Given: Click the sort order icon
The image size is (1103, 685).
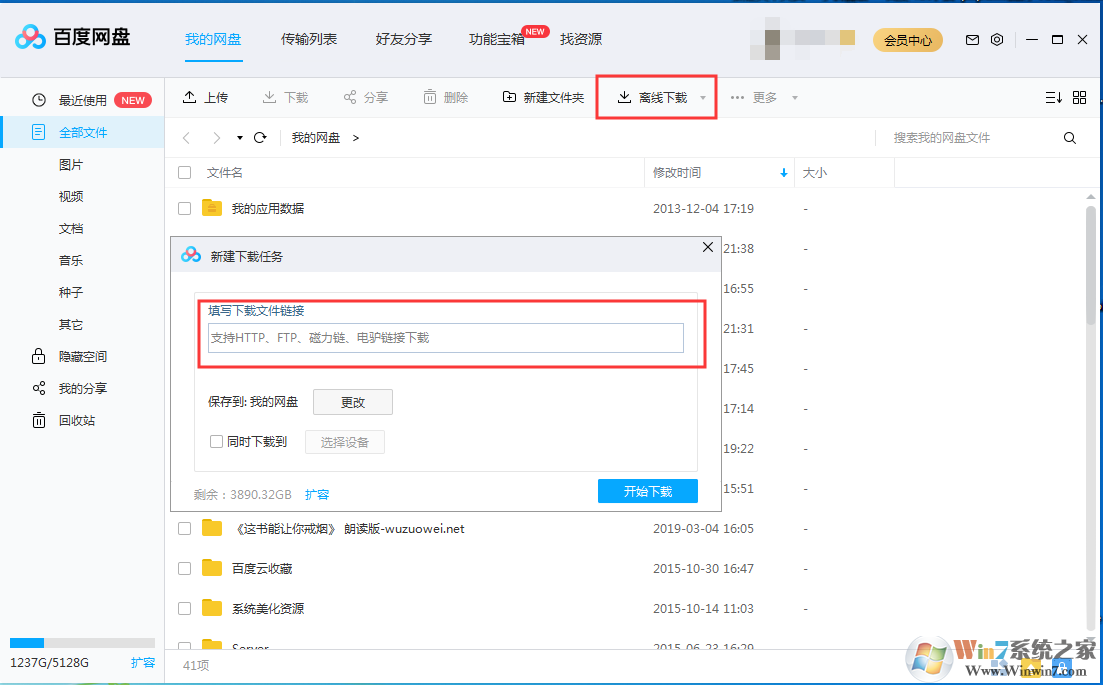Looking at the screenshot, I should (x=1054, y=98).
